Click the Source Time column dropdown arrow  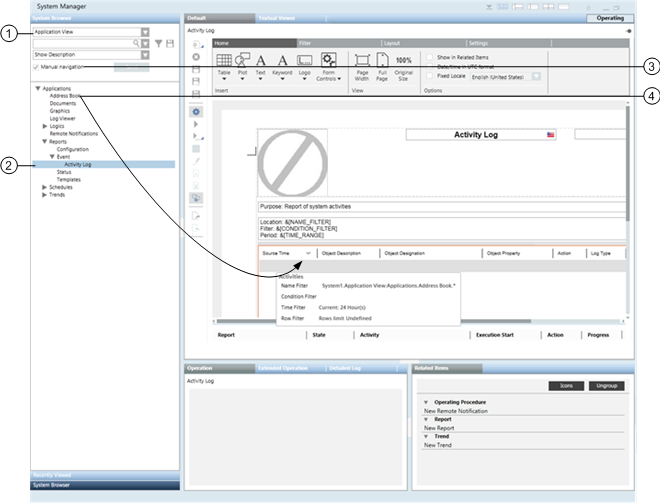click(308, 254)
